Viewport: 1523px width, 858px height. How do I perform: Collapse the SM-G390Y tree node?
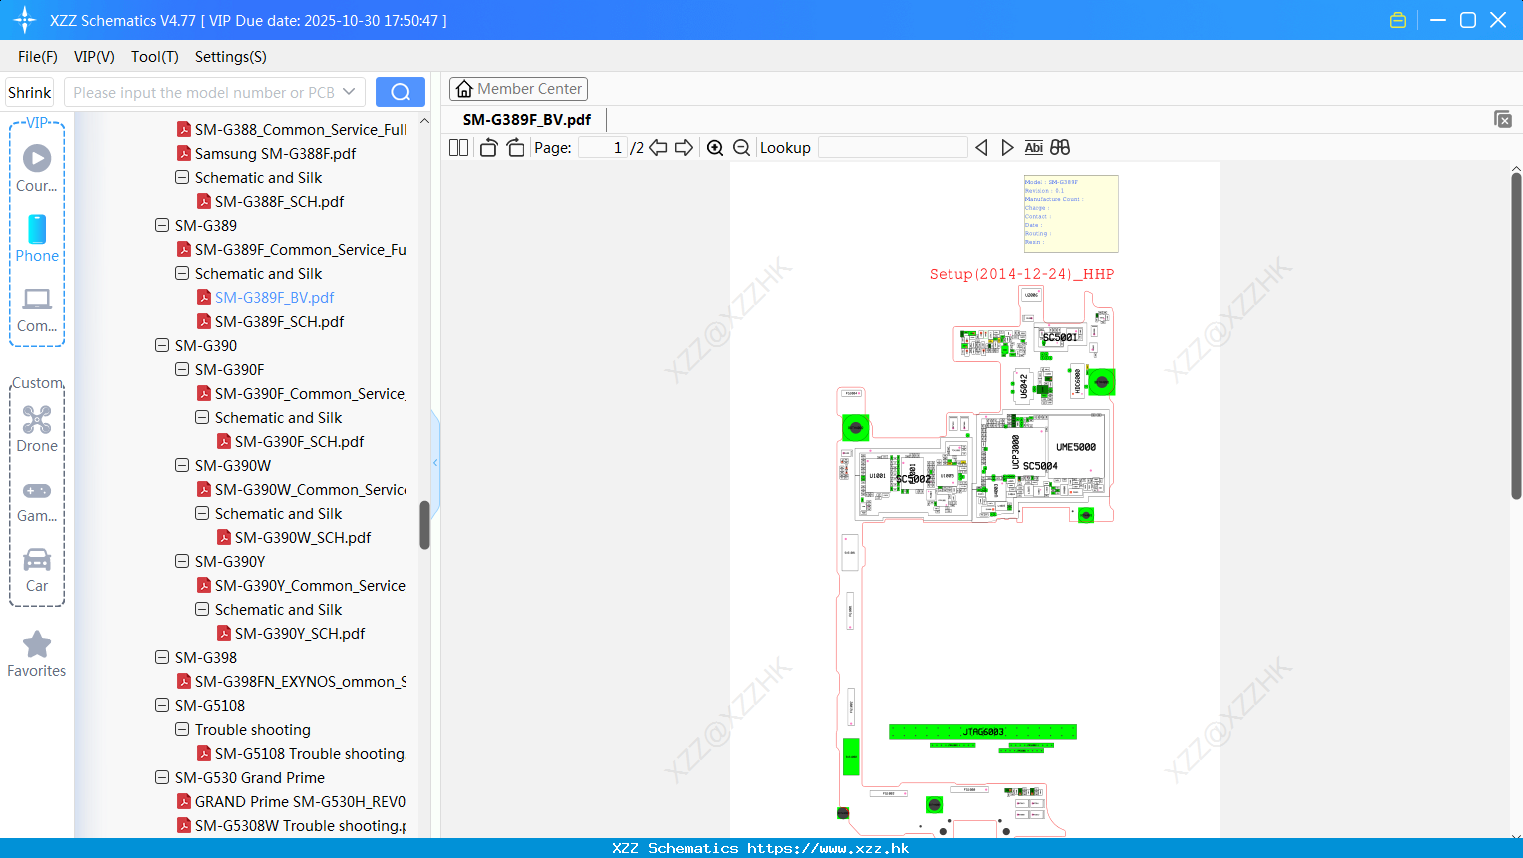[x=182, y=561]
